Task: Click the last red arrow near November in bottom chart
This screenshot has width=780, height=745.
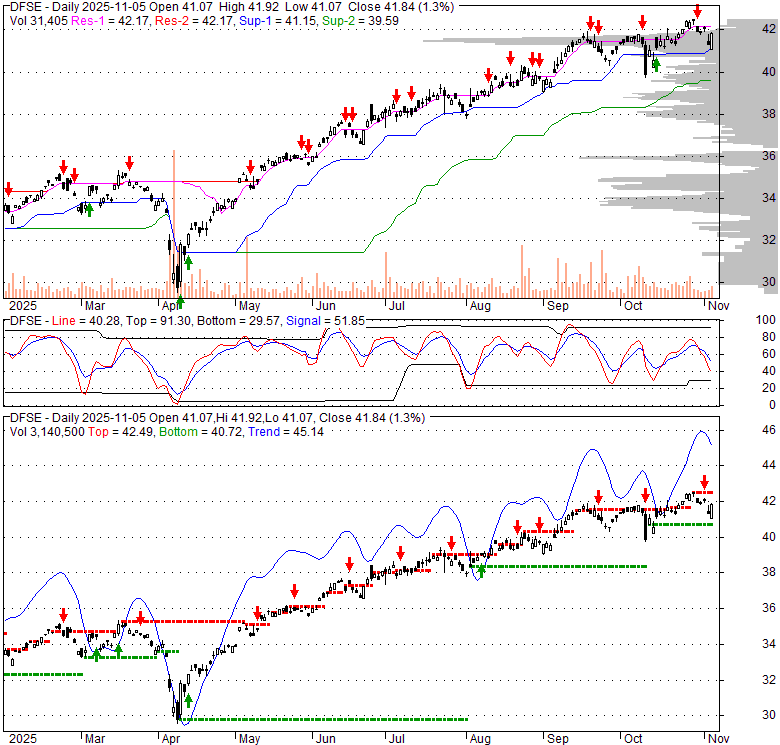Action: [703, 481]
